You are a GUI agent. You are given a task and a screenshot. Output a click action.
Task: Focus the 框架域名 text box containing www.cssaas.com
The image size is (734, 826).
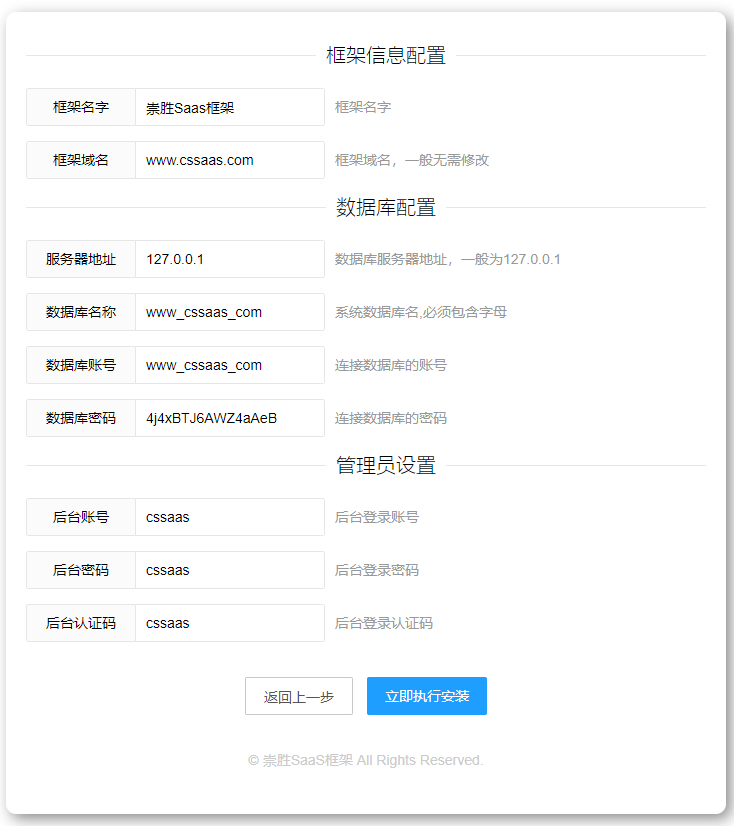click(x=229, y=160)
